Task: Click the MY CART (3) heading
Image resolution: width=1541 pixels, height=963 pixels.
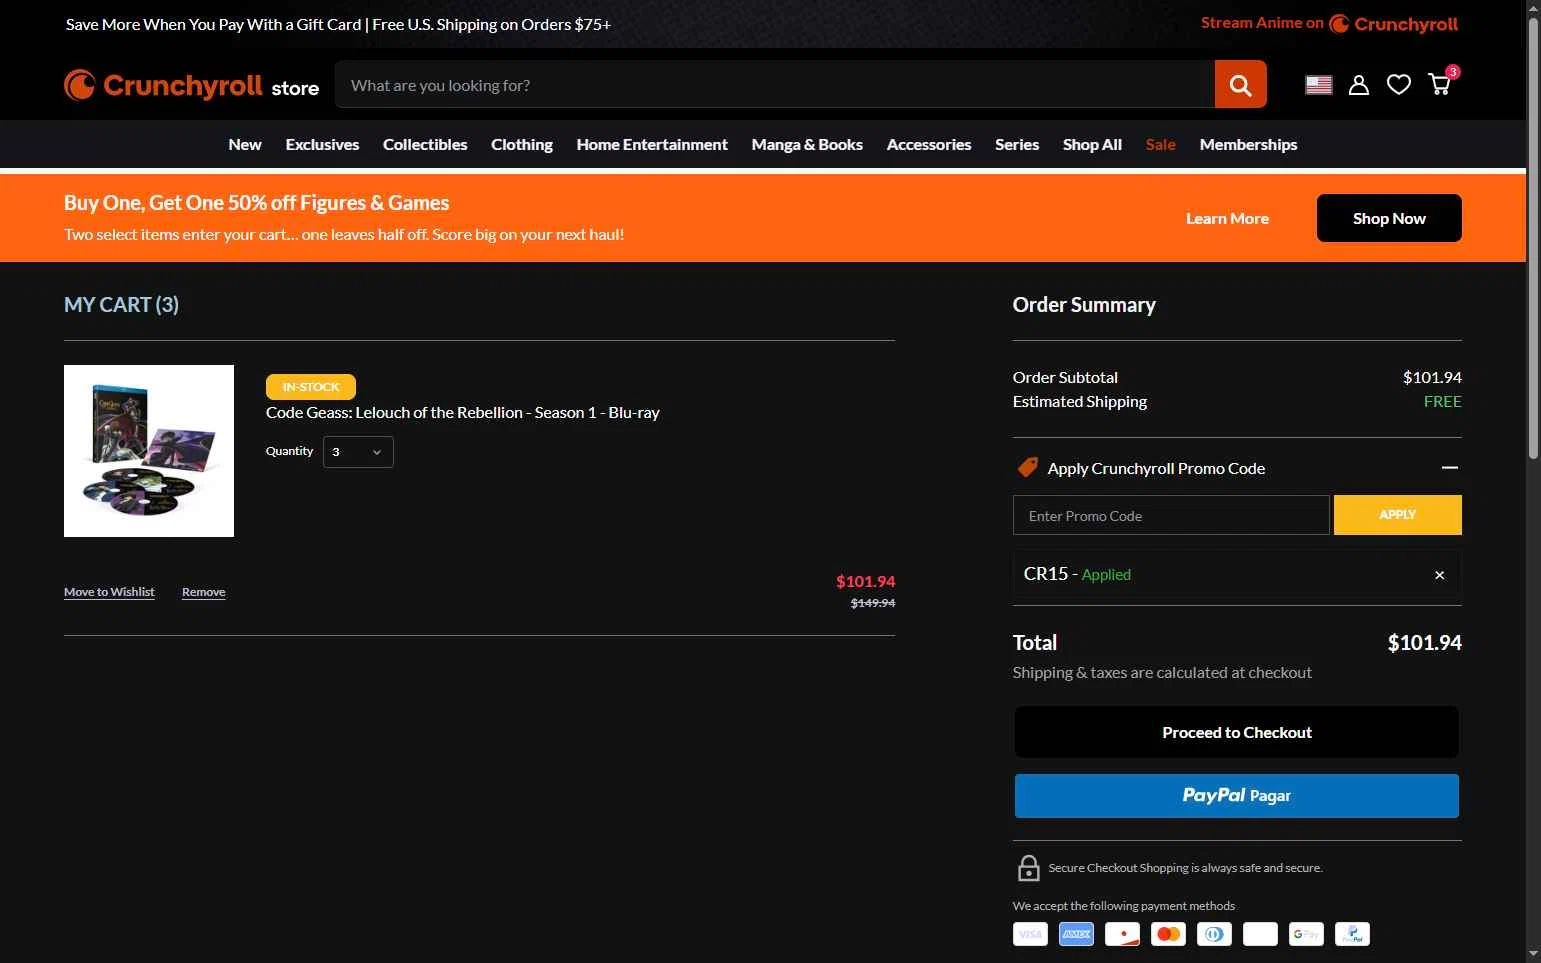Action: pyautogui.click(x=121, y=305)
